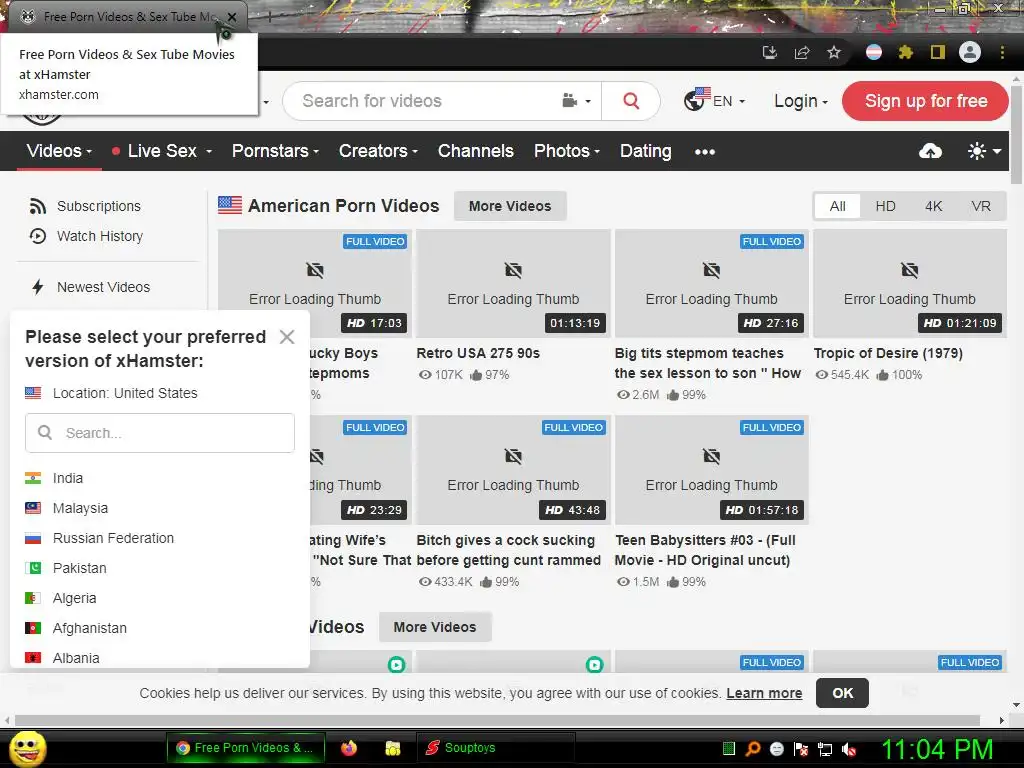Open the thumbnail with duration 01:13:19
This screenshot has height=768, width=1024.
coord(513,283)
